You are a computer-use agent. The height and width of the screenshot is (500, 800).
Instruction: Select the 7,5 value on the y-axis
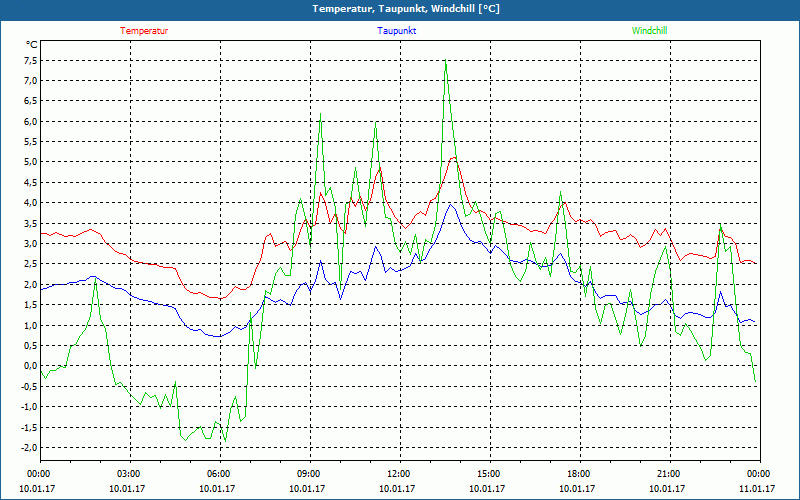point(29,59)
